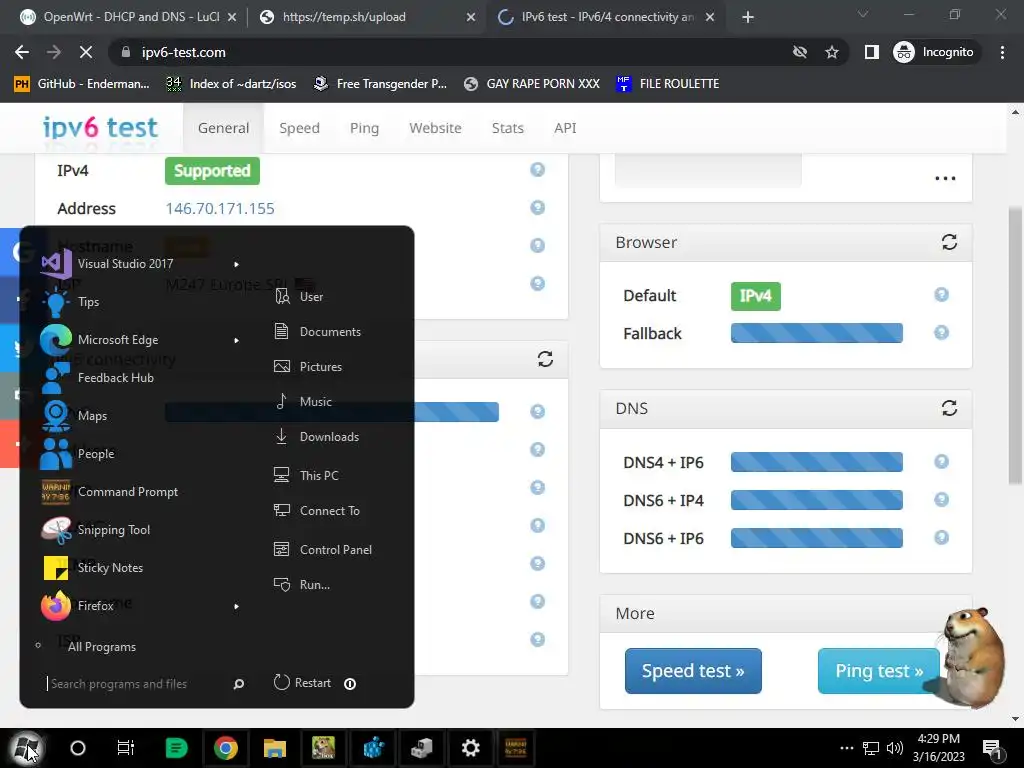Click help icon for DNS6 + IP6 row
Image resolution: width=1024 pixels, height=768 pixels.
pos(941,537)
